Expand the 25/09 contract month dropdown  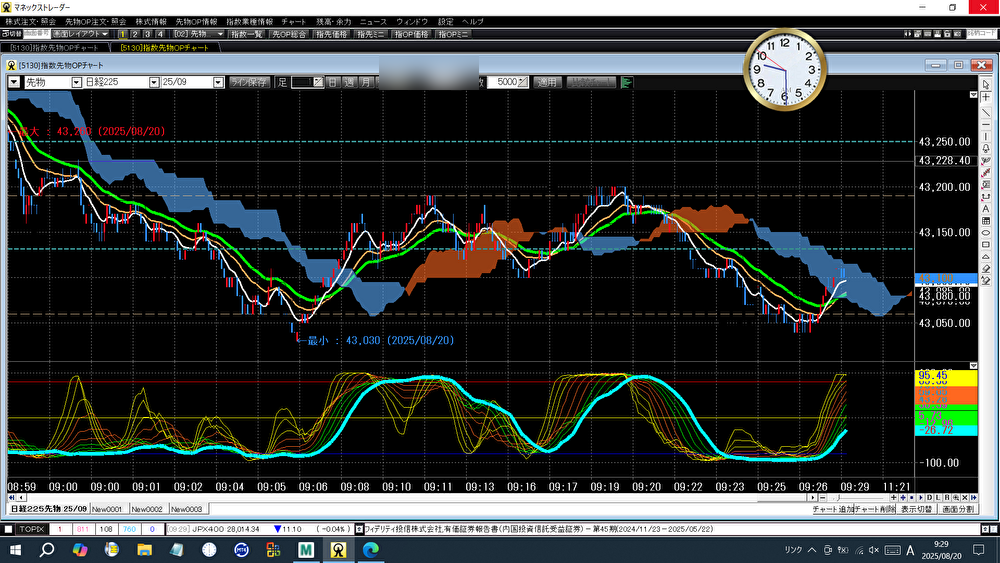click(x=218, y=82)
